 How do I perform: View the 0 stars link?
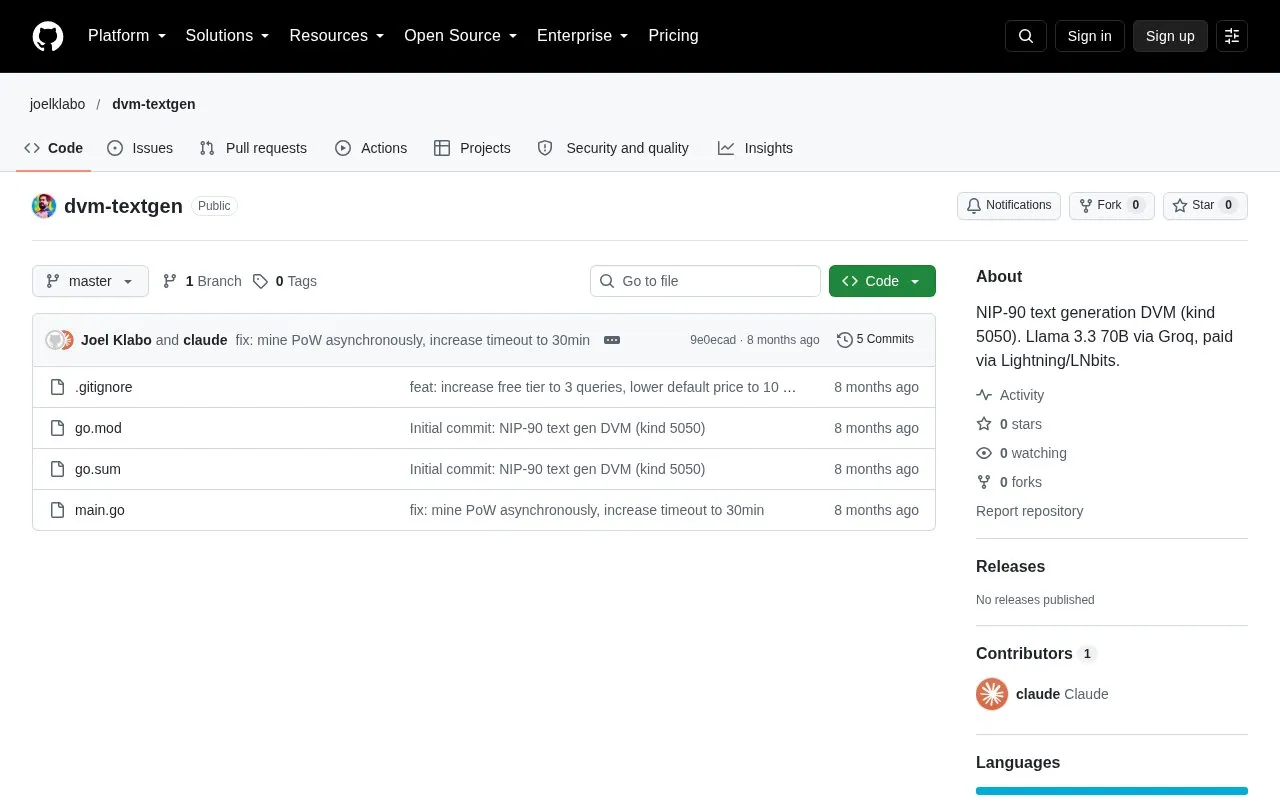1009,424
